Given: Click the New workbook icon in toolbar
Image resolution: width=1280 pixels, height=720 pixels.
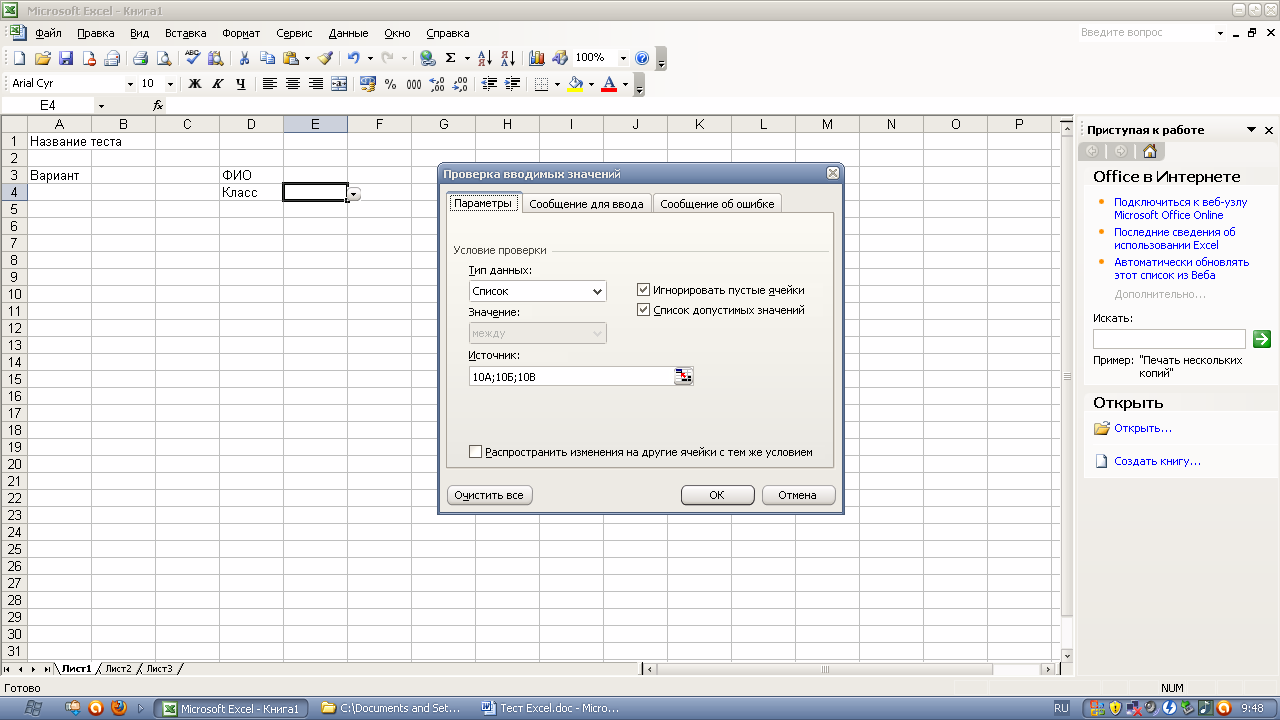Looking at the screenshot, I should click(19, 58).
